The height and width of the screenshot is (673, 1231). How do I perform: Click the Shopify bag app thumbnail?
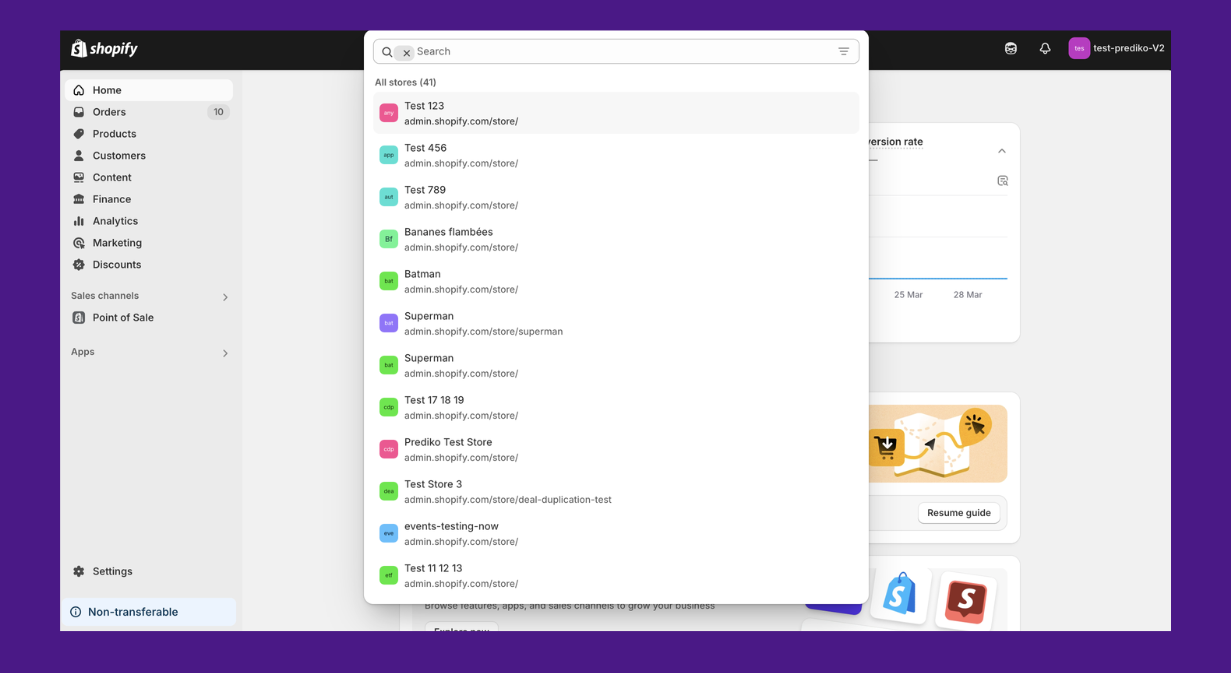click(x=900, y=595)
